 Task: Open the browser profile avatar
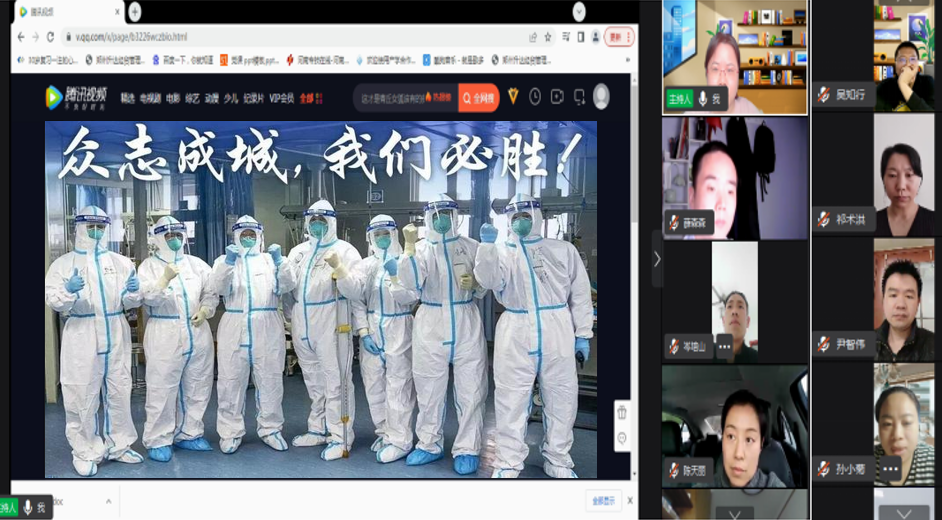coord(595,37)
